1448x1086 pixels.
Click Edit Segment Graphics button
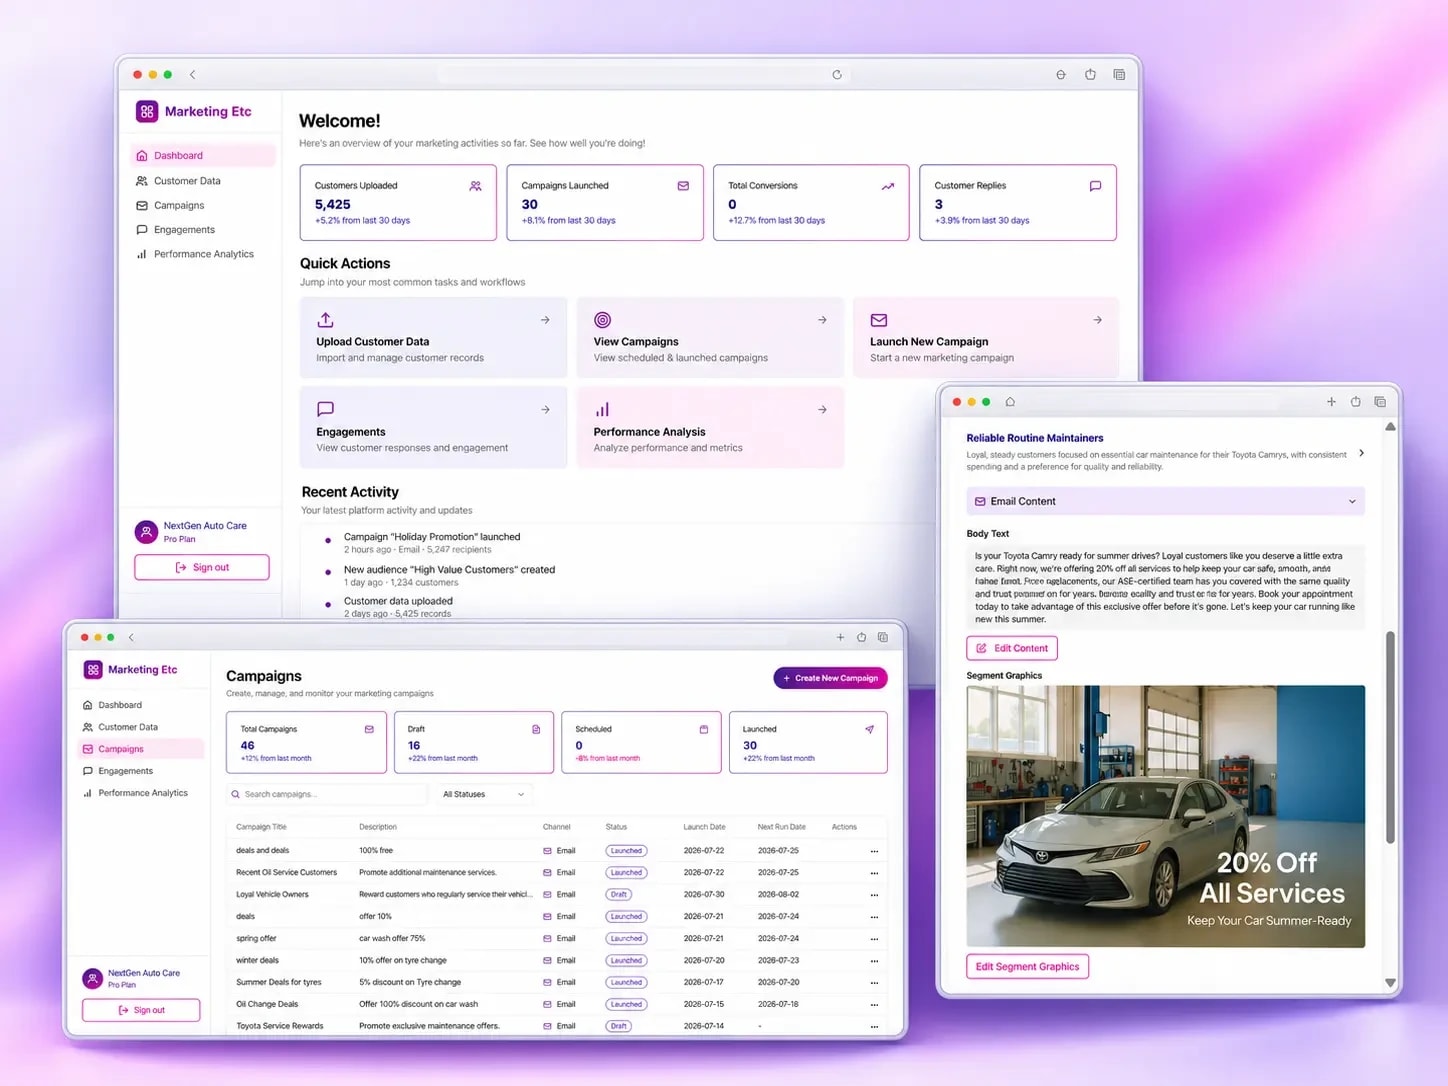[x=1027, y=966]
